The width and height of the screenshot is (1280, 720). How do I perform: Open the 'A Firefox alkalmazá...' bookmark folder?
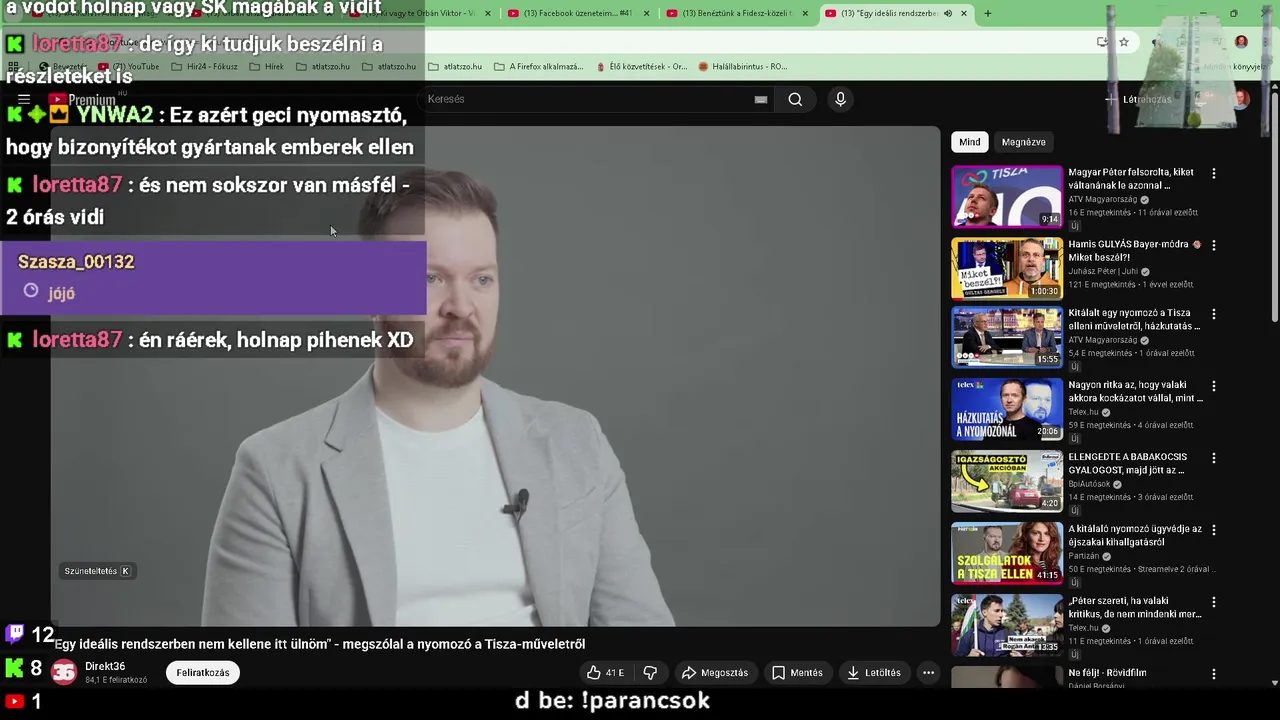coord(538,67)
